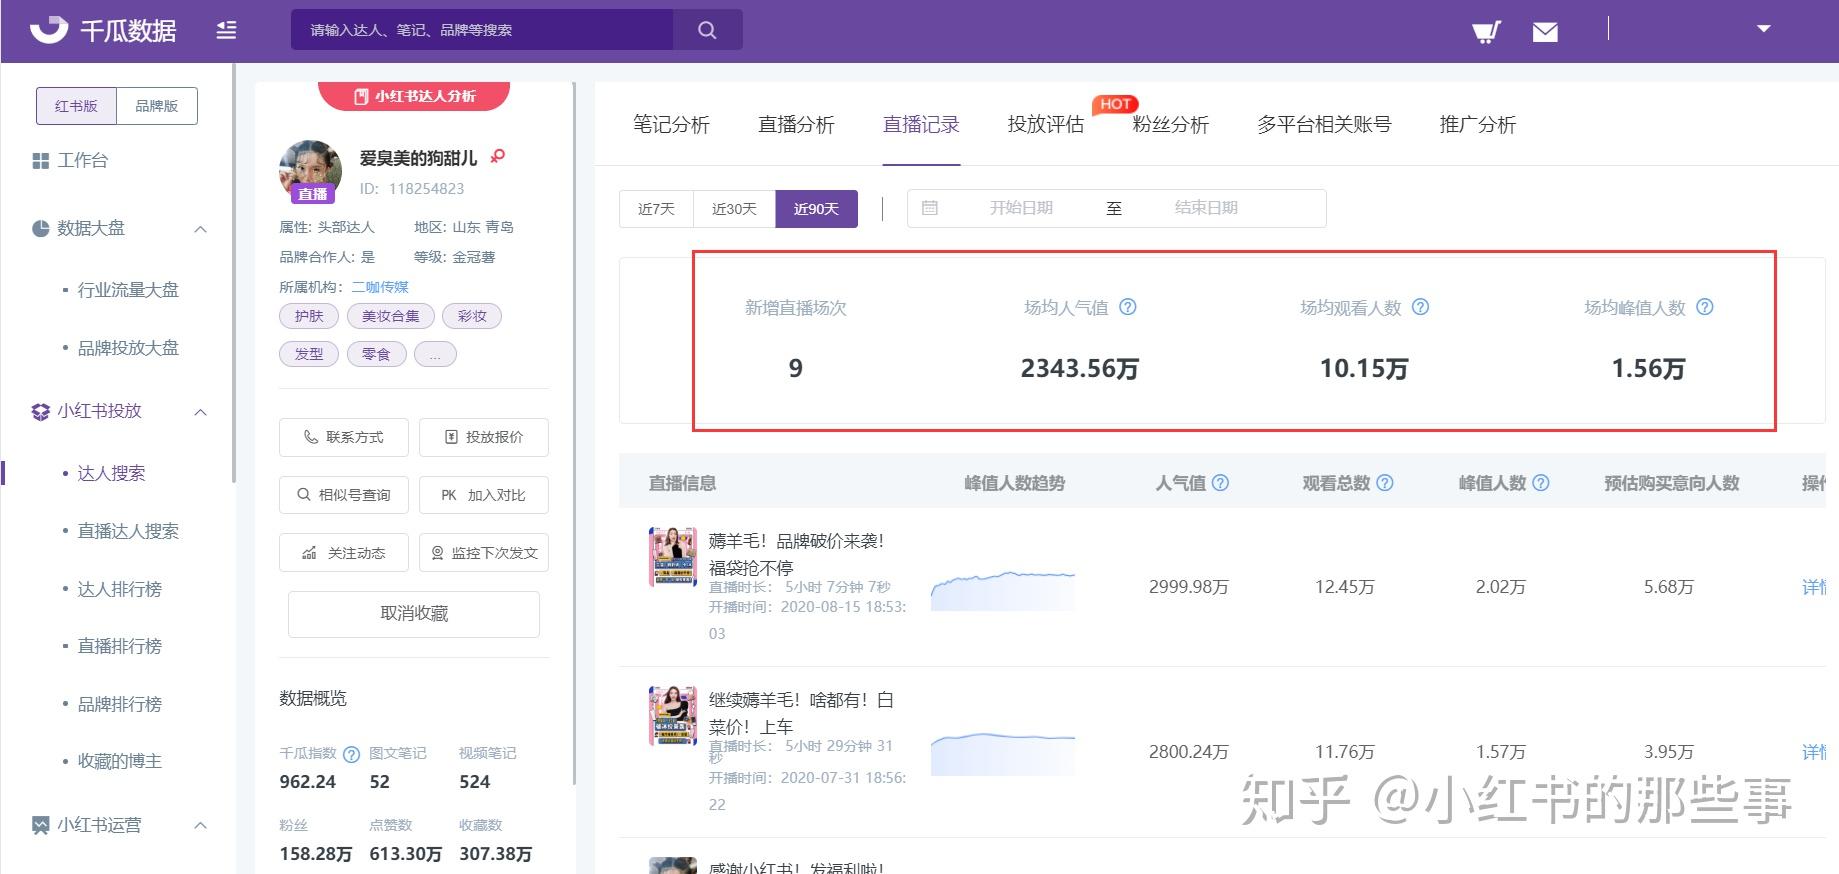Open the account dropdown arrow in header
Viewport: 1839px width, 874px height.
1764,29
